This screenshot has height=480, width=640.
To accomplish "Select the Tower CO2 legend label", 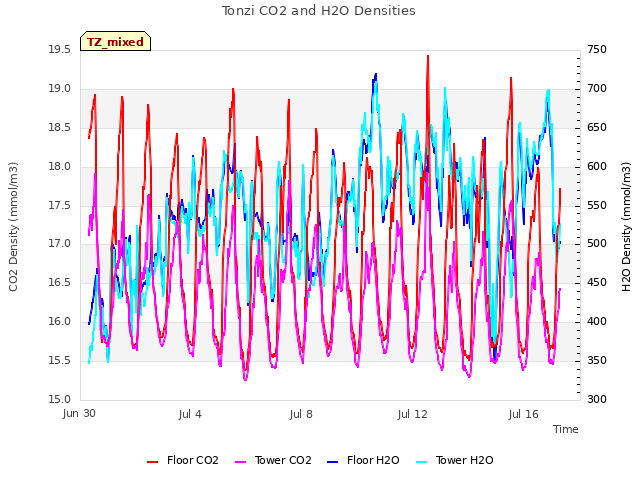I will pos(283,460).
